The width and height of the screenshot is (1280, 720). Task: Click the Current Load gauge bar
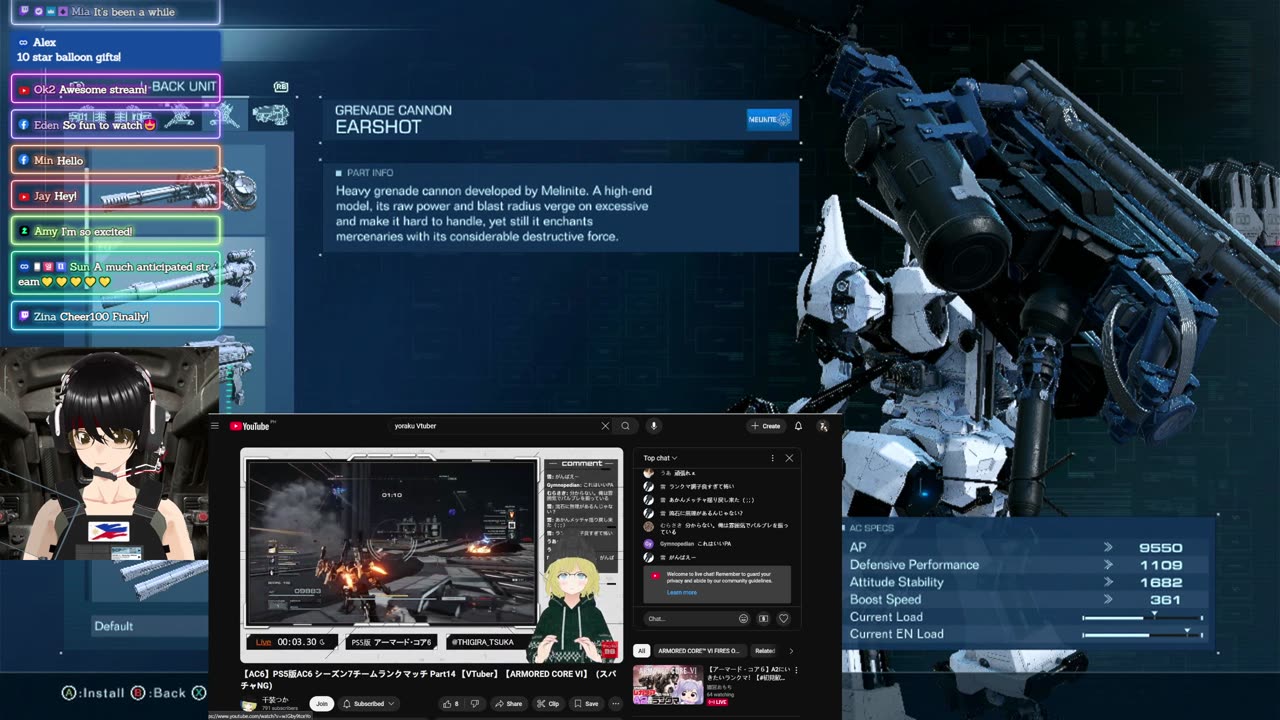point(1142,618)
